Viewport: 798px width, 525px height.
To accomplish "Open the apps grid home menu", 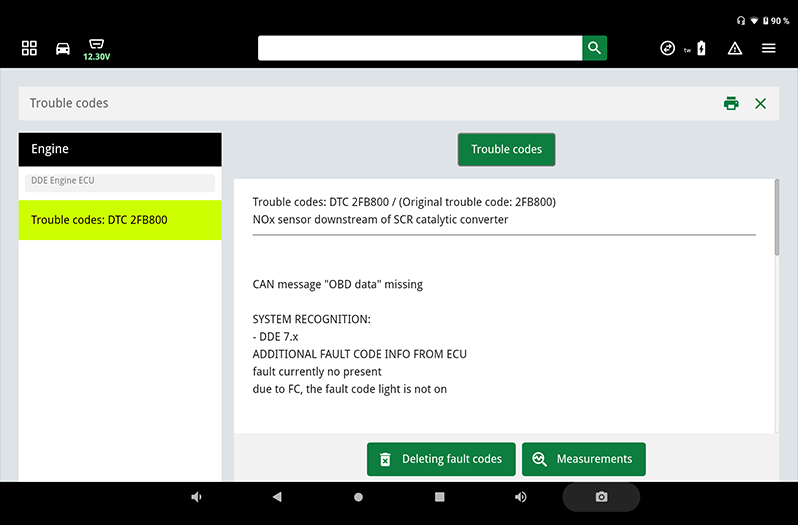I will pos(29,48).
